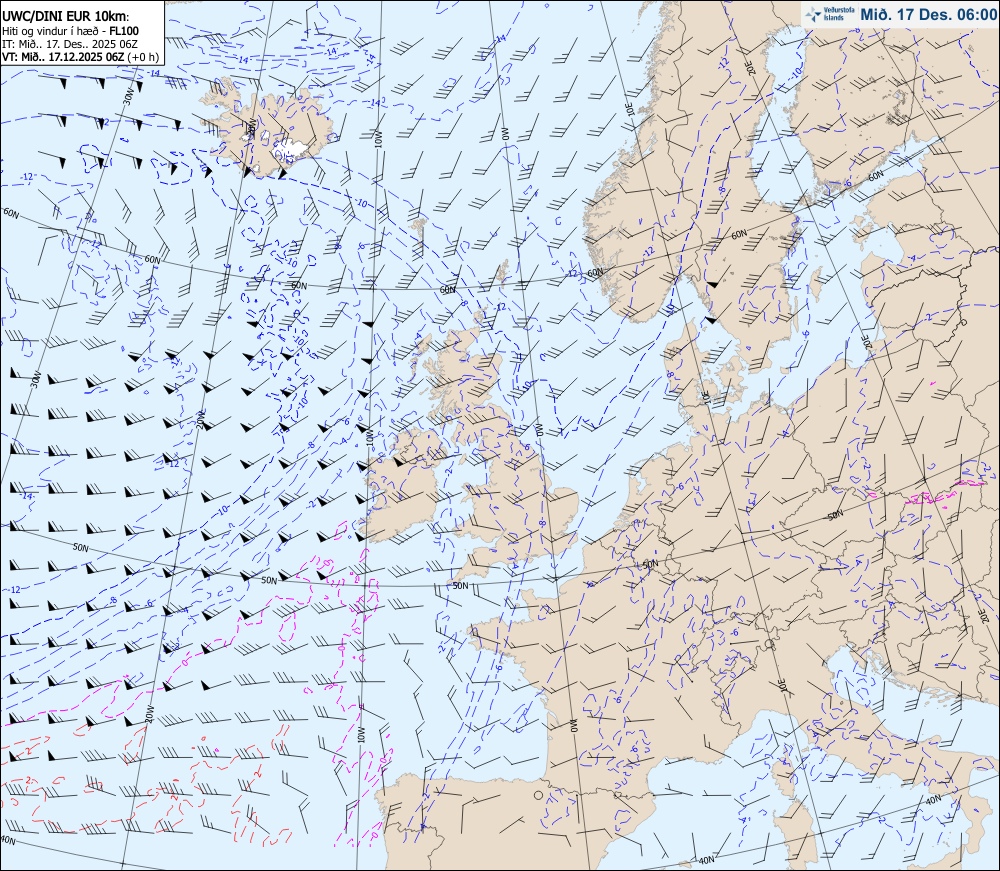Click the 'VT: Mið.. 17.12.2025 06Z (+0 h)' line

point(80,56)
